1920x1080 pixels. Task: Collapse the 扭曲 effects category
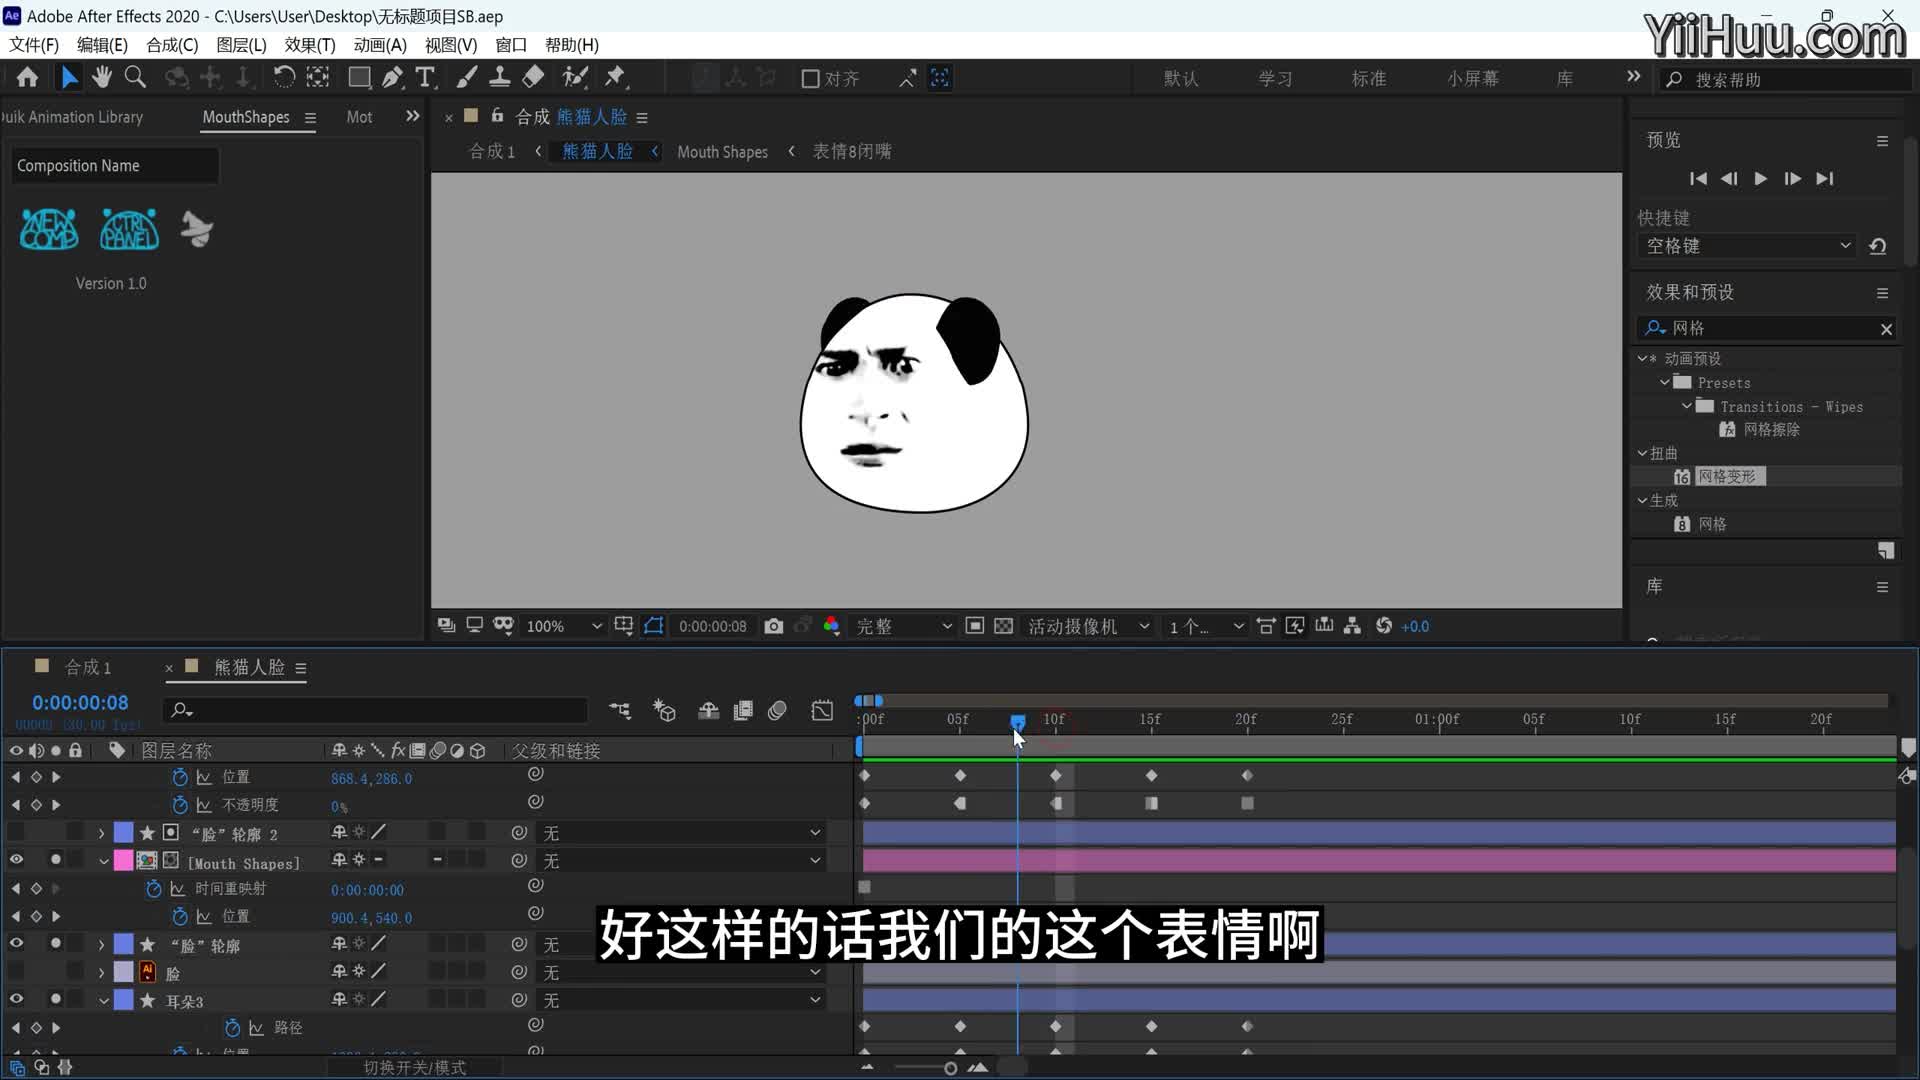pyautogui.click(x=1642, y=453)
